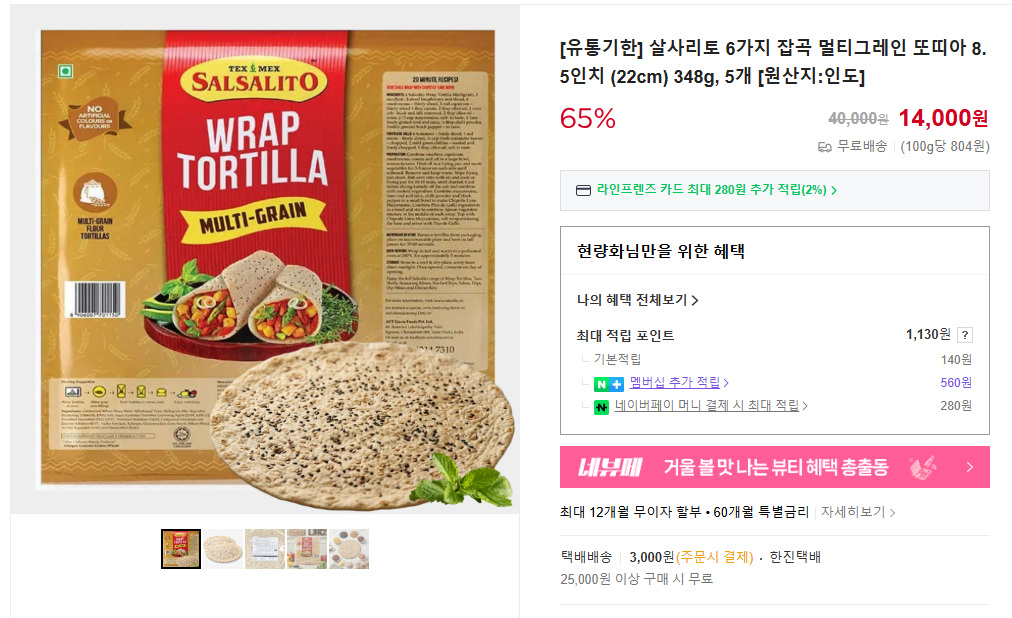The image size is (1012, 618).
Task: Click the main Salsalito tortilla product image
Action: (x=265, y=259)
